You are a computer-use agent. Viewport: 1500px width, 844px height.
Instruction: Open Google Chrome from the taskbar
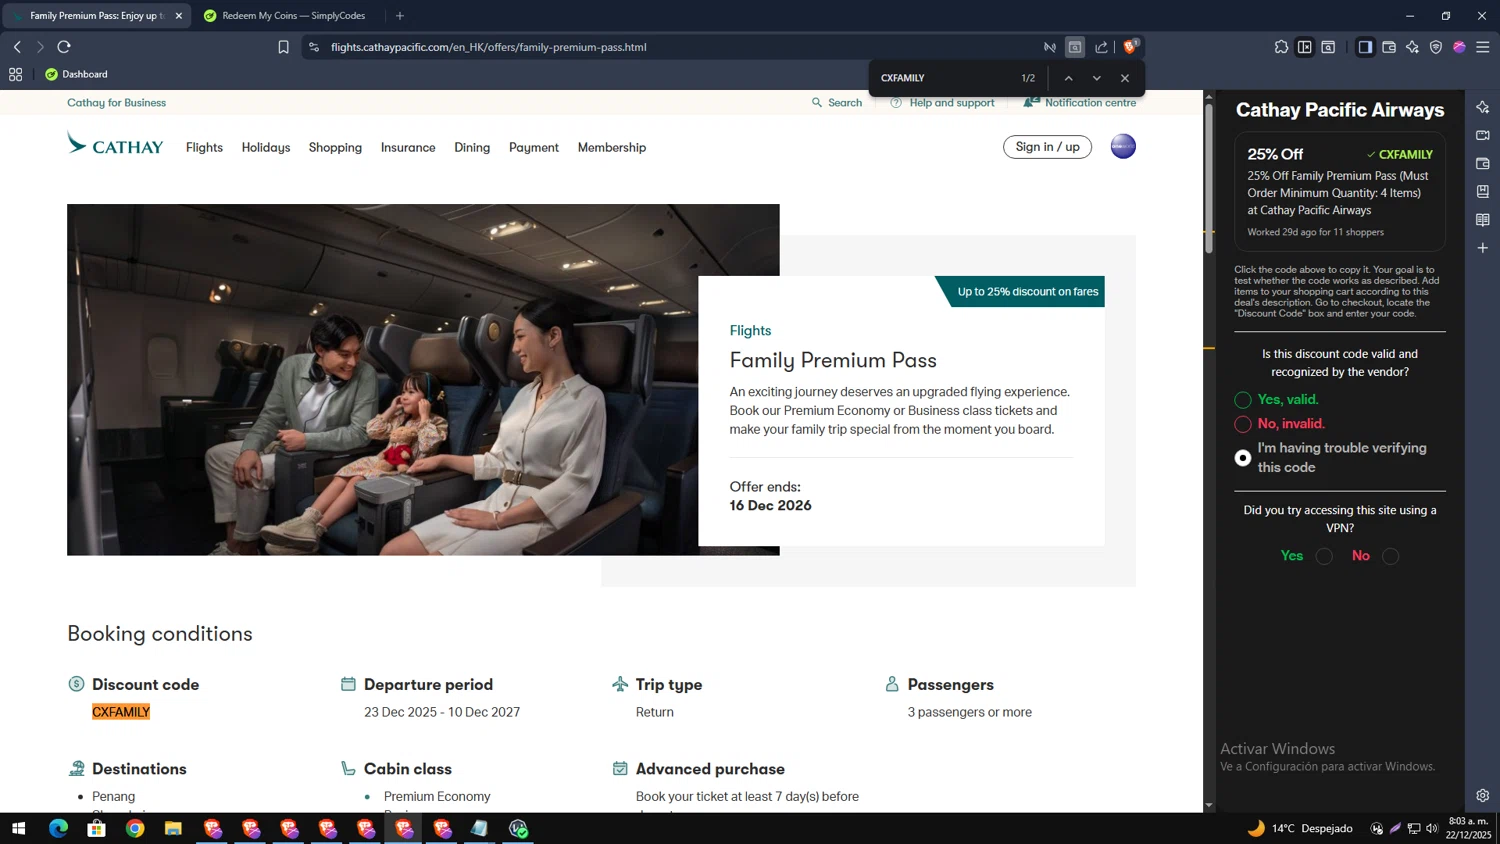tap(135, 828)
